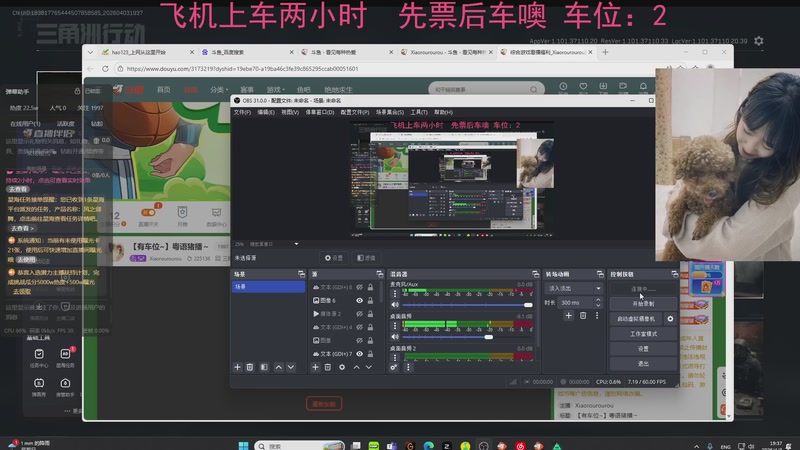
Task: Open 设置 in OBS controls panel
Action: 643,348
